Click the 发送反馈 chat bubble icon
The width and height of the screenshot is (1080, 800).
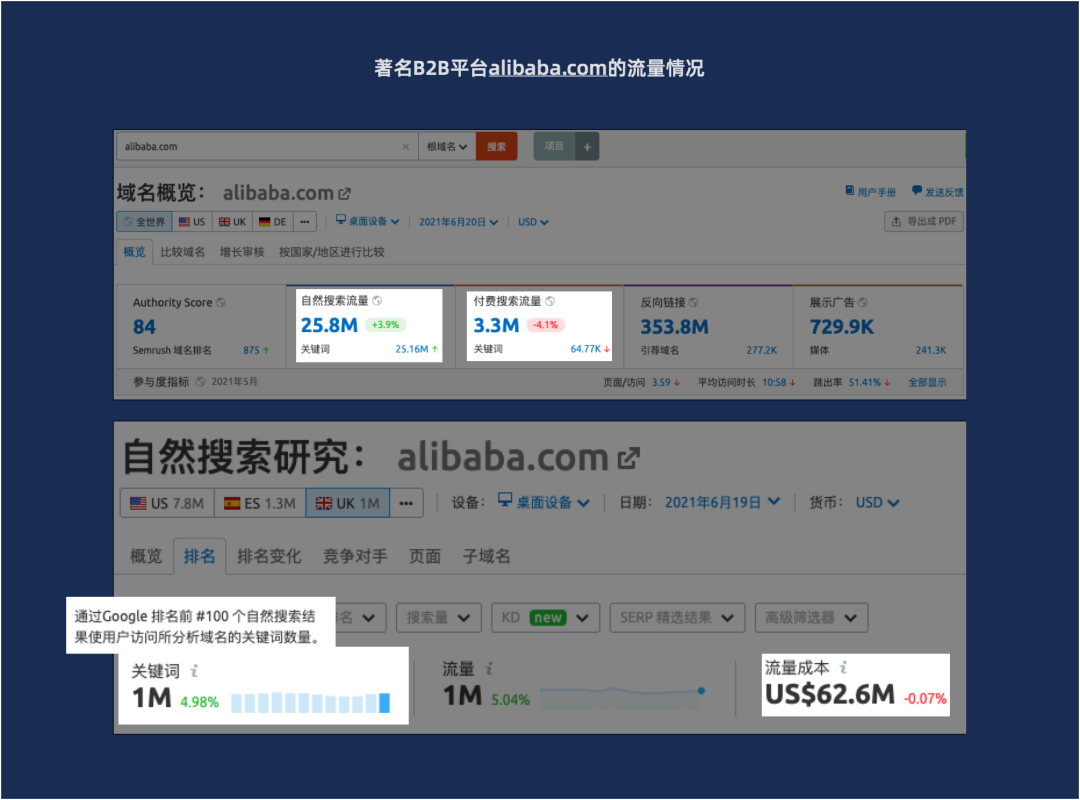coord(917,191)
